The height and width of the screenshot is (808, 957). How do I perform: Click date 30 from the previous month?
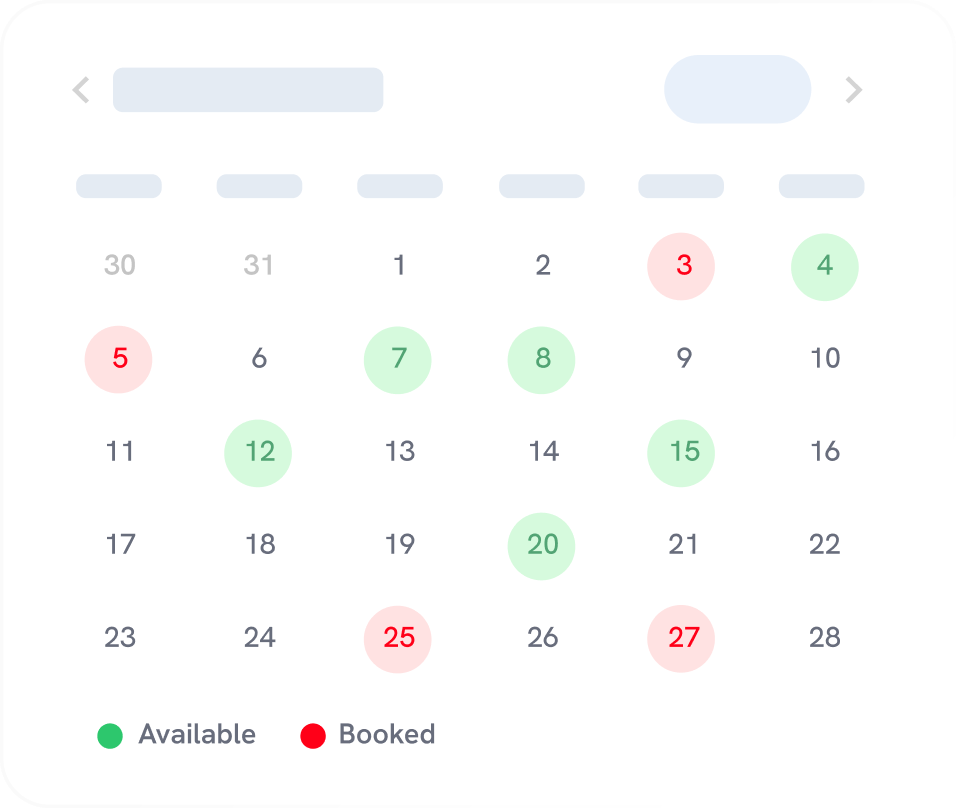[x=118, y=266]
